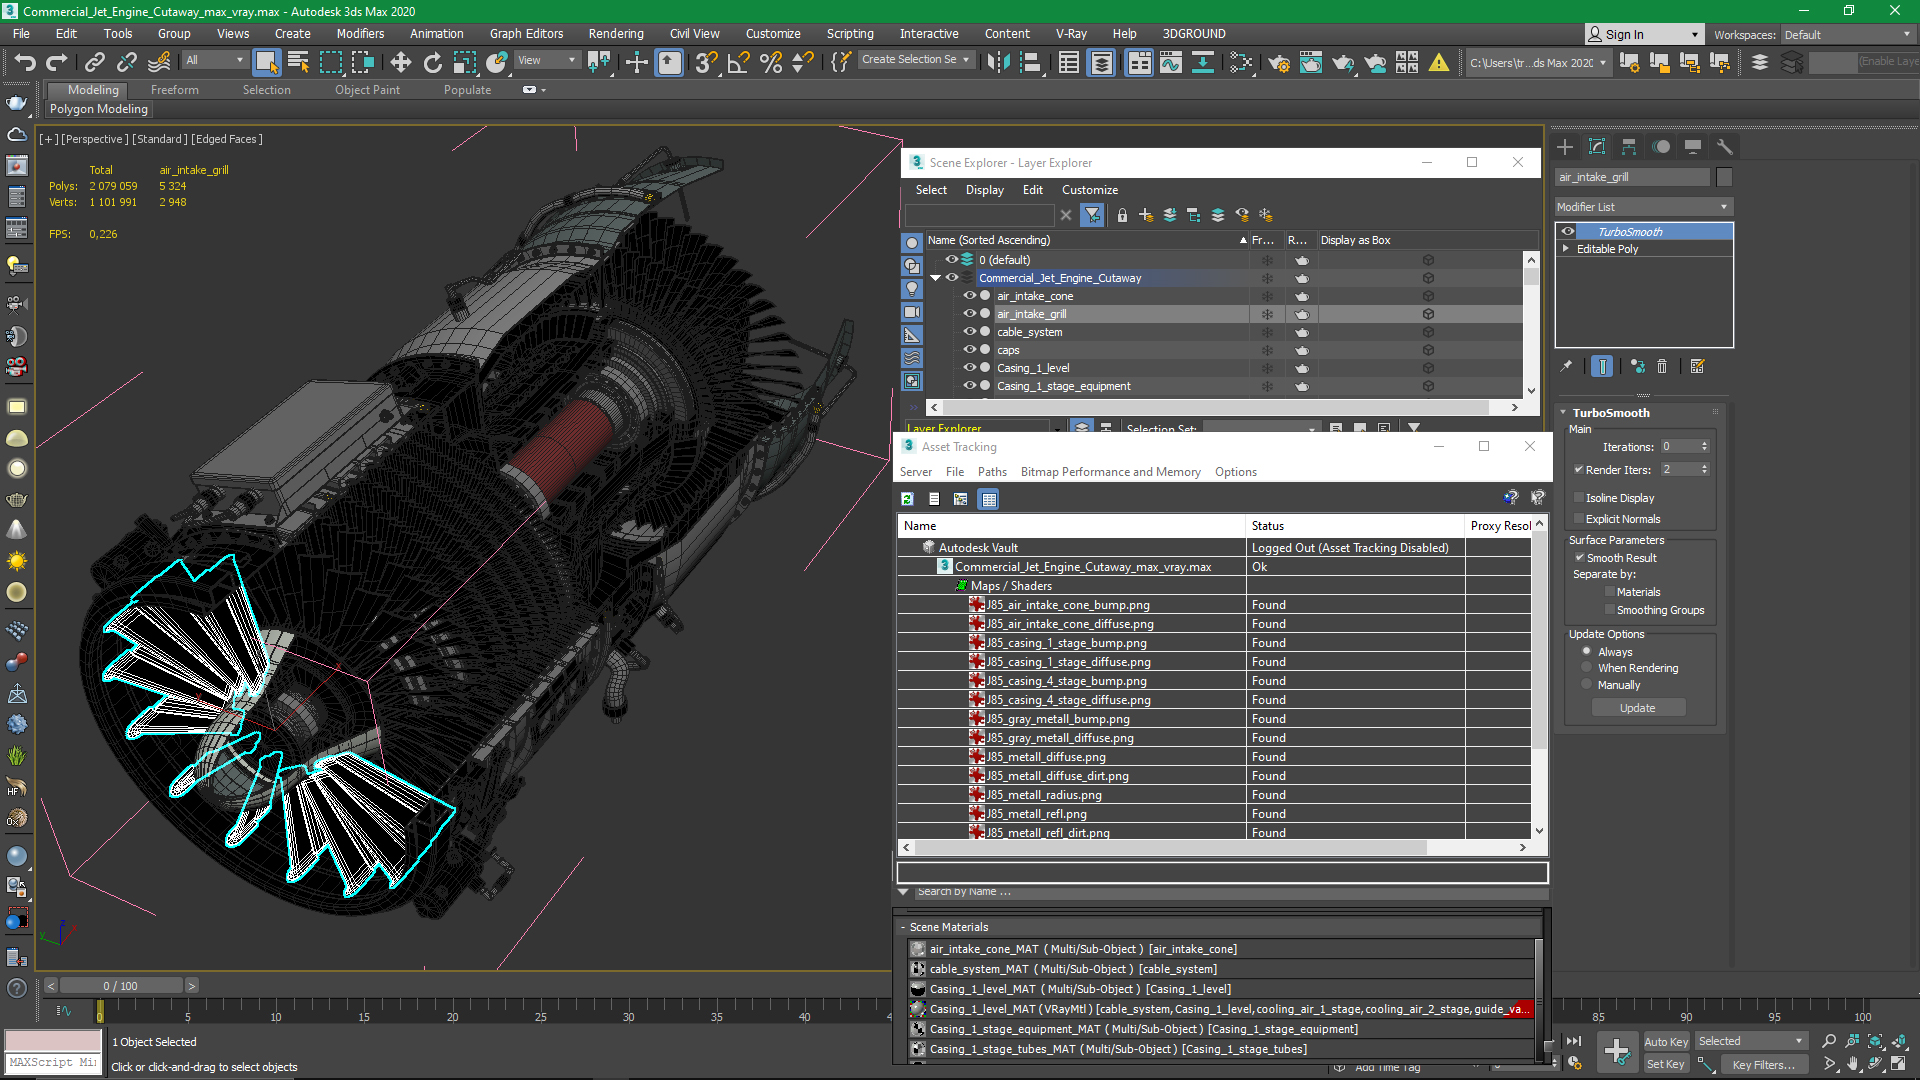
Task: Open Render Setup teapot icon
Action: click(1278, 62)
